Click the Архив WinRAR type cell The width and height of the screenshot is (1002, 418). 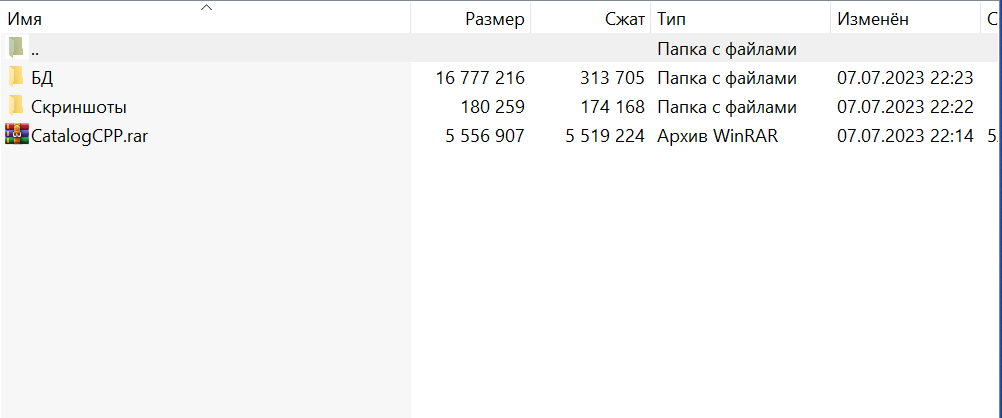coord(717,135)
